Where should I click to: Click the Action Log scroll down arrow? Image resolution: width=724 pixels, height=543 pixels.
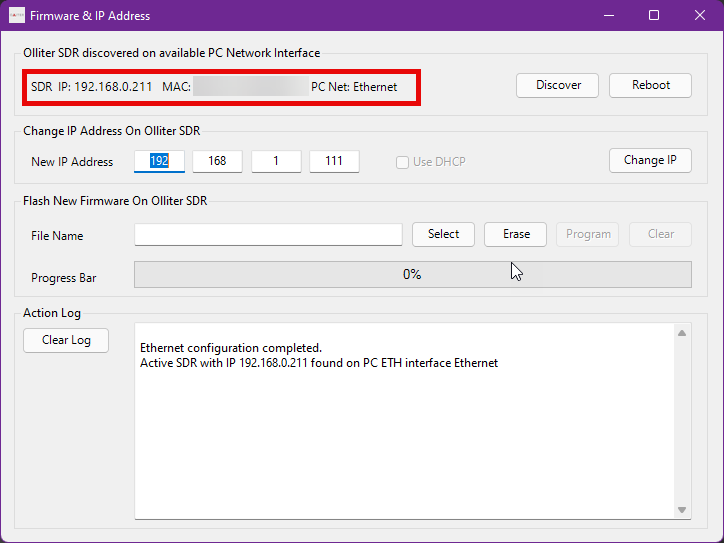[682, 510]
